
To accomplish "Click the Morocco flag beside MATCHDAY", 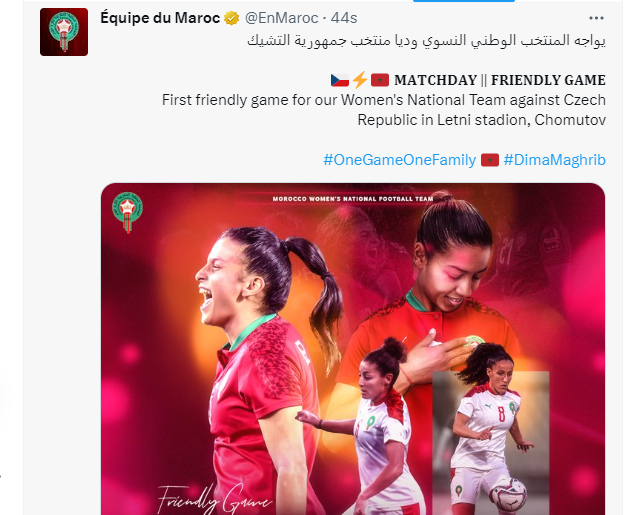I will pos(380,80).
